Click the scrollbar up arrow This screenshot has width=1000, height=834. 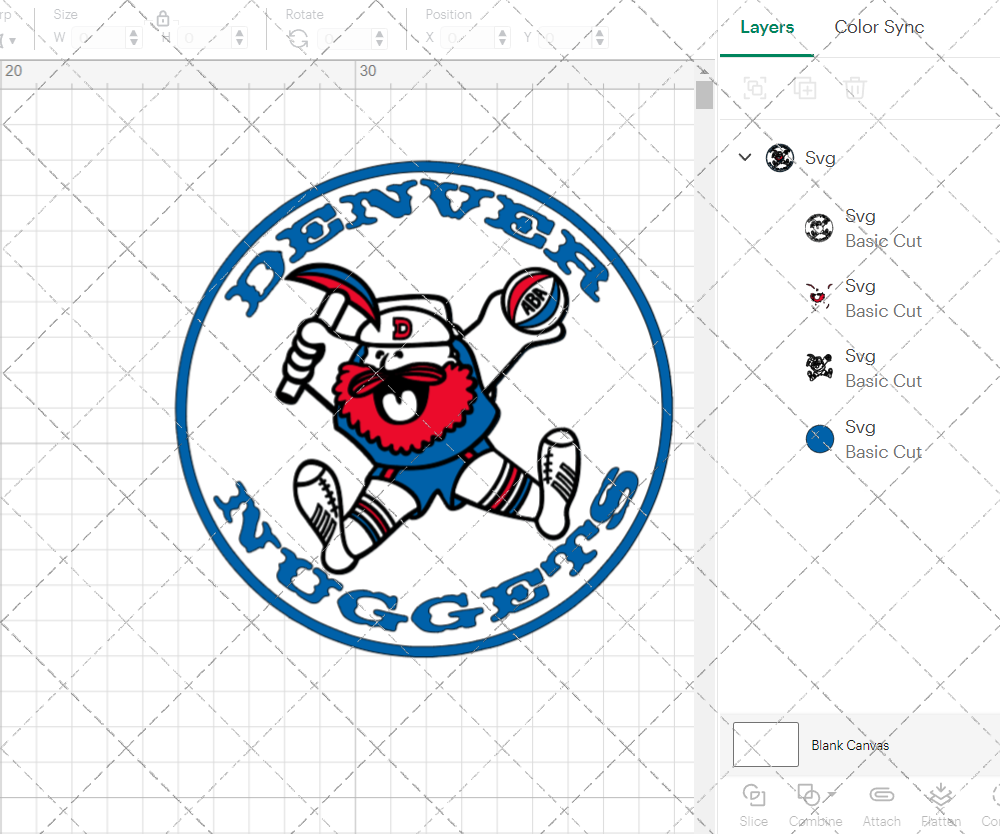coord(703,70)
